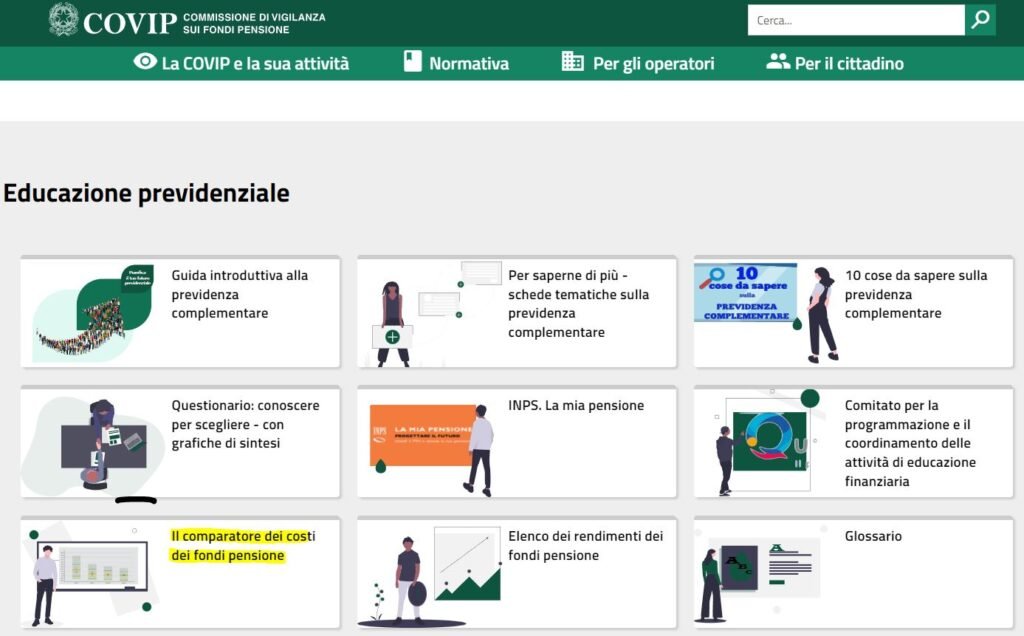Viewport: 1024px width, 636px height.
Task: Select the Per il cittadino menu
Action: (849, 63)
